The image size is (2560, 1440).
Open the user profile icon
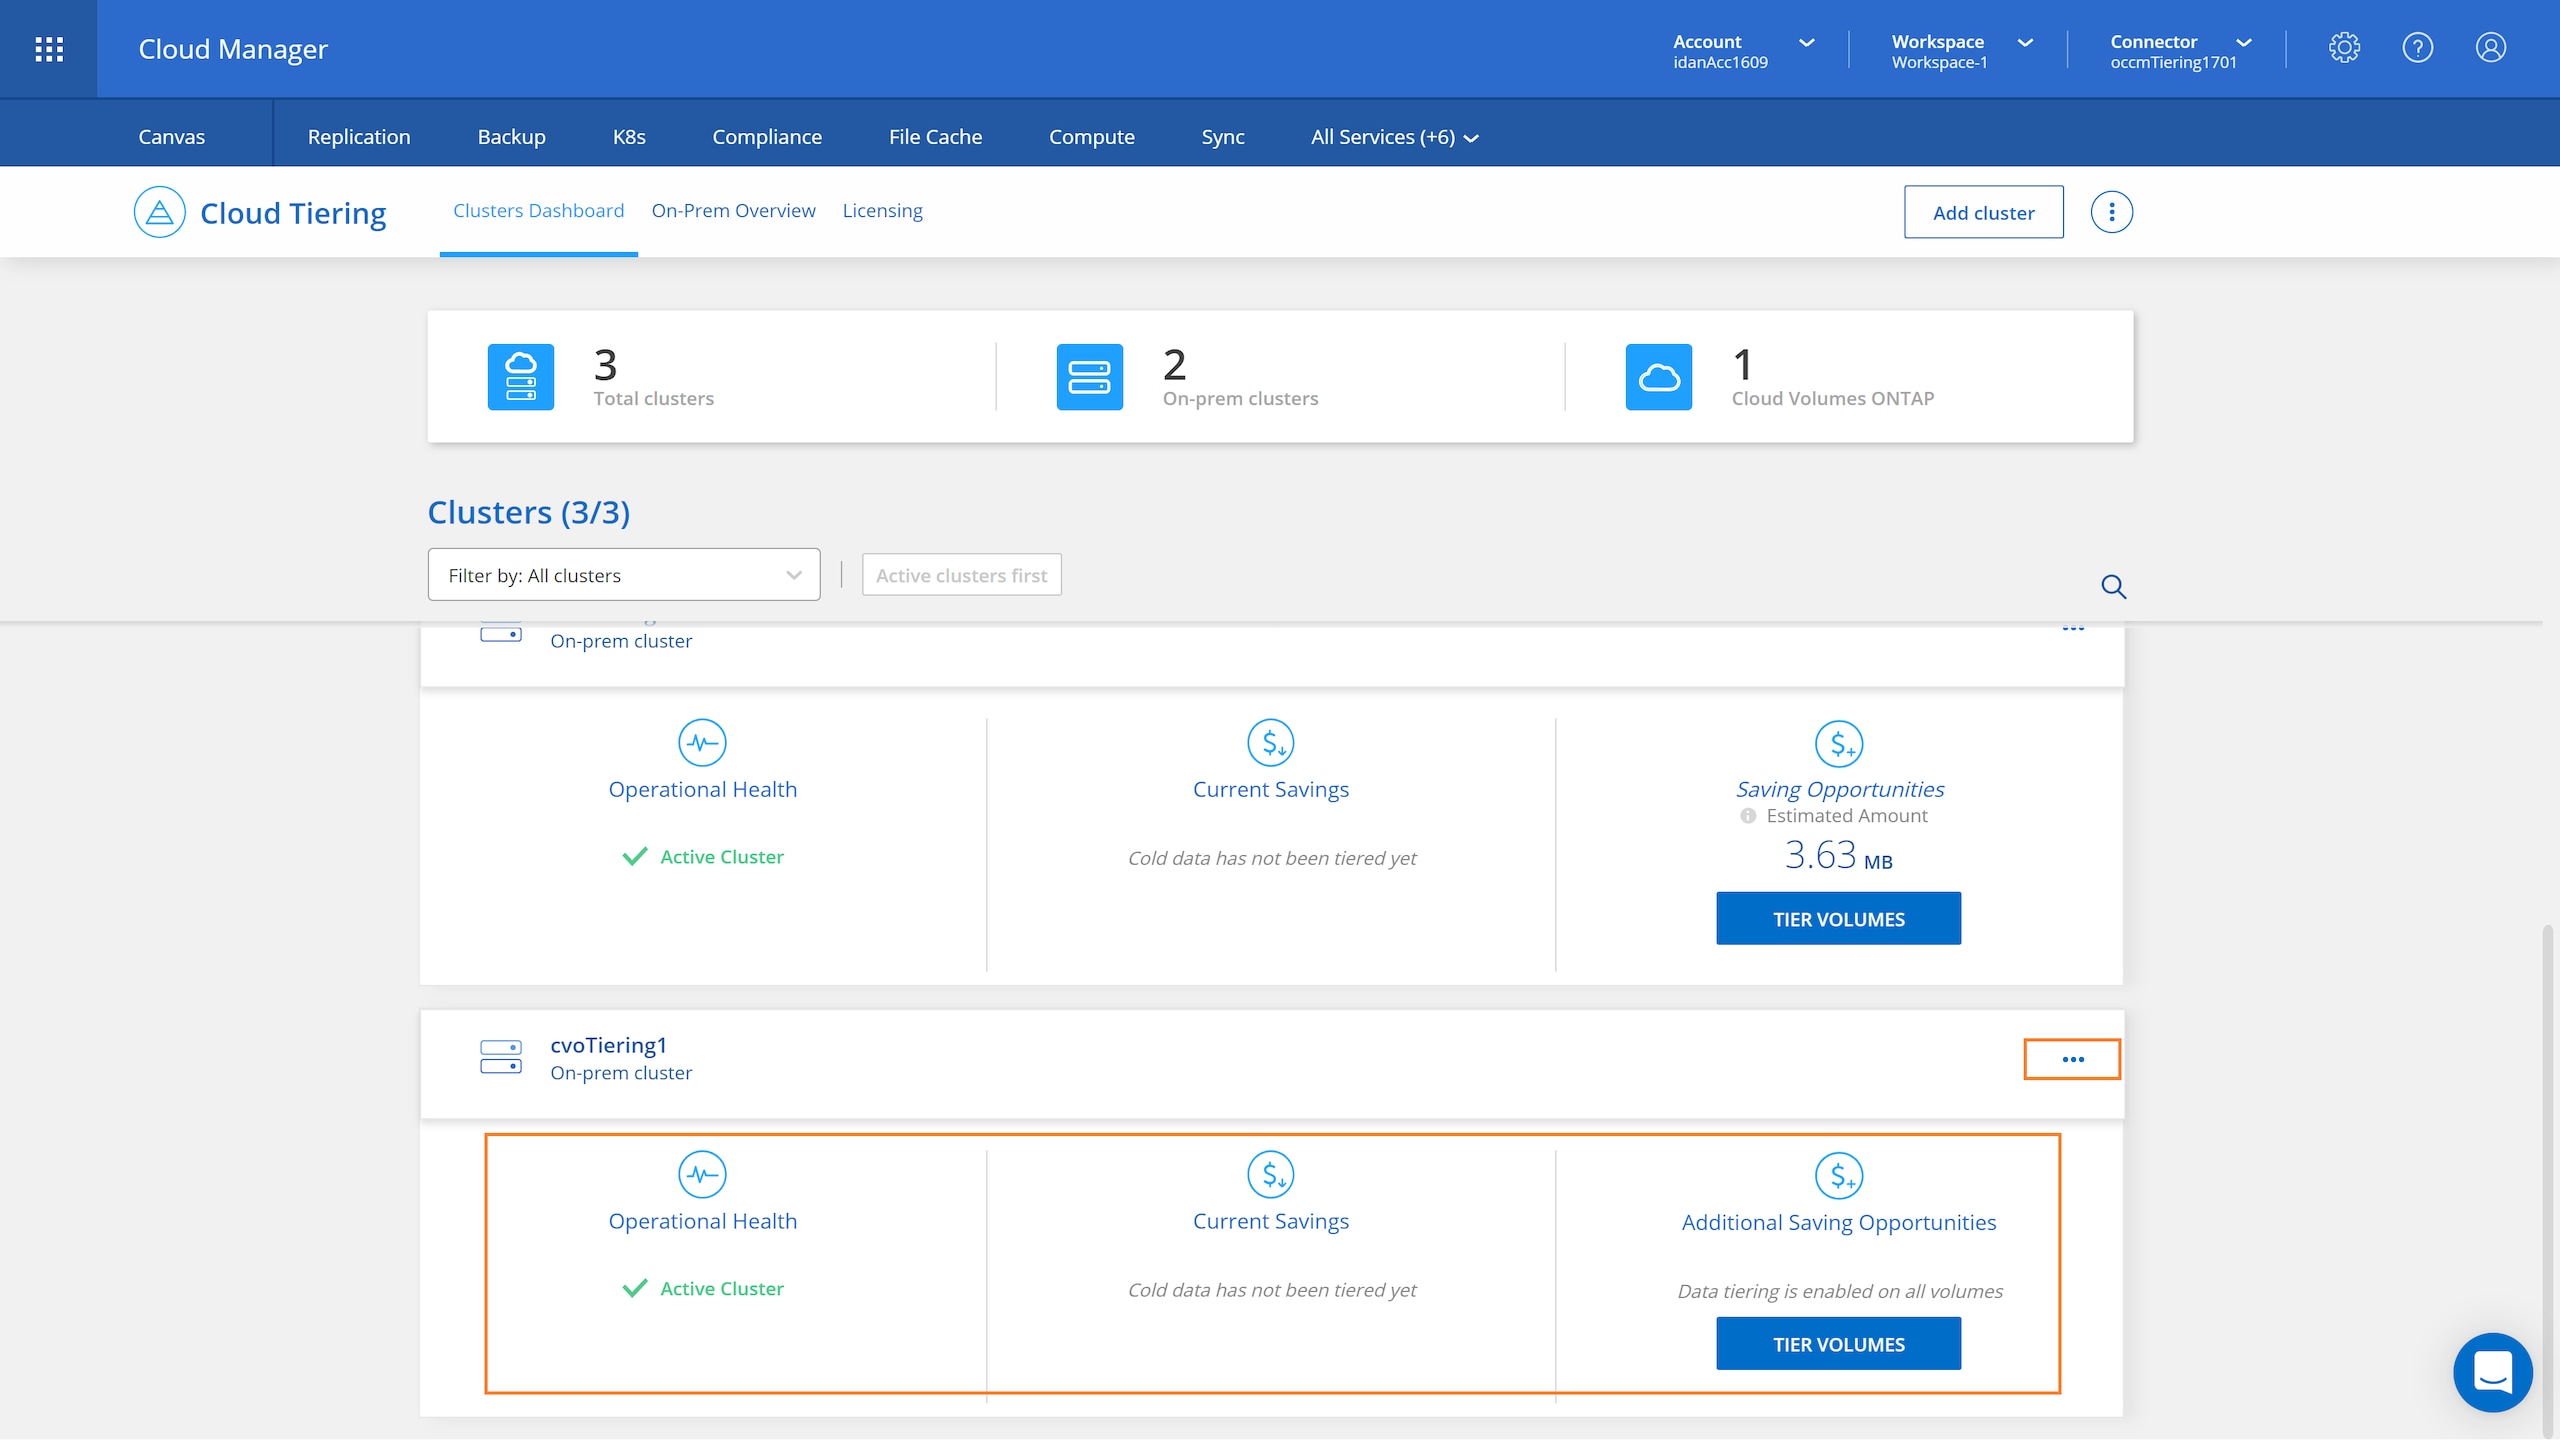pyautogui.click(x=2490, y=48)
